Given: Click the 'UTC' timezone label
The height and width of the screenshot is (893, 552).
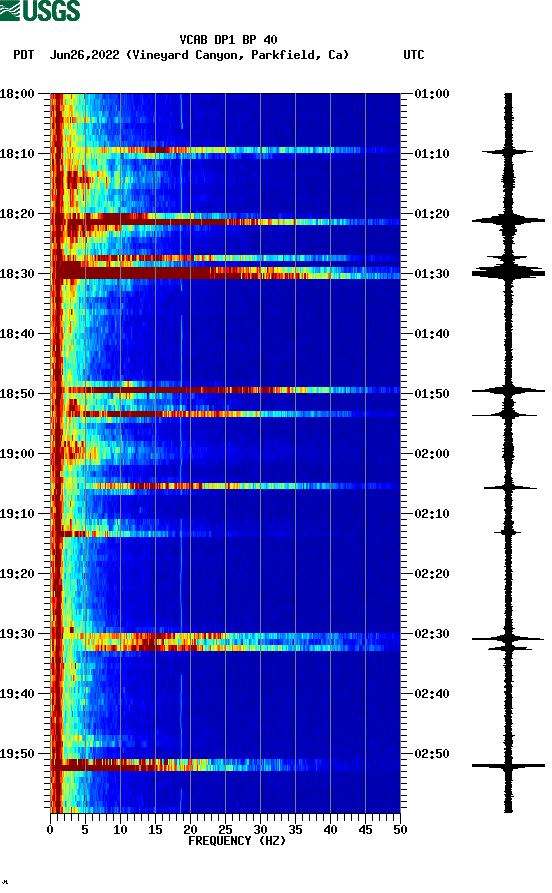Looking at the screenshot, I should point(414,55).
